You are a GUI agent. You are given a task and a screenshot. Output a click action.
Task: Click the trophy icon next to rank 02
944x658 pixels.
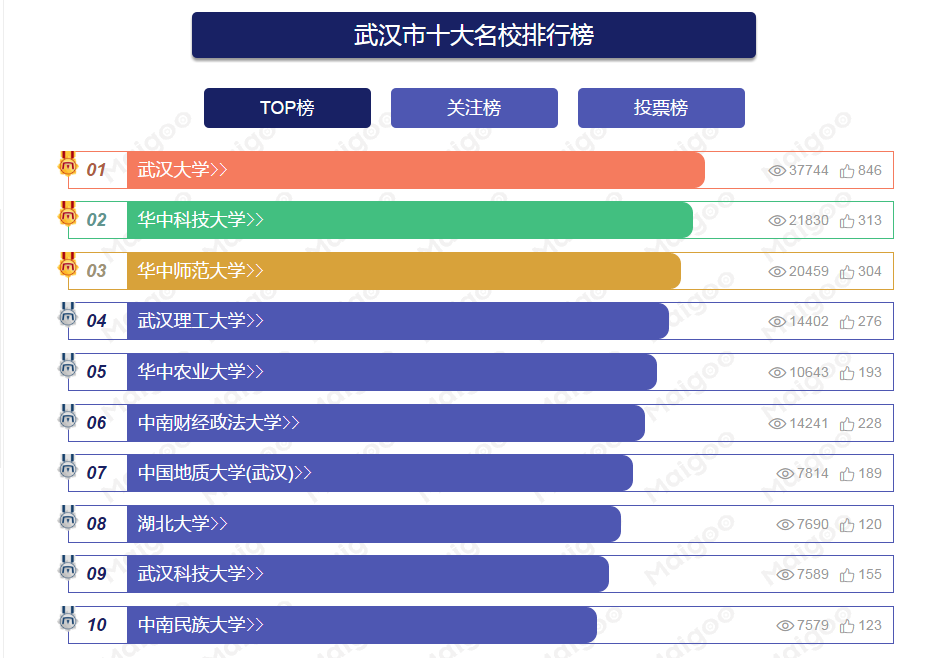click(67, 216)
